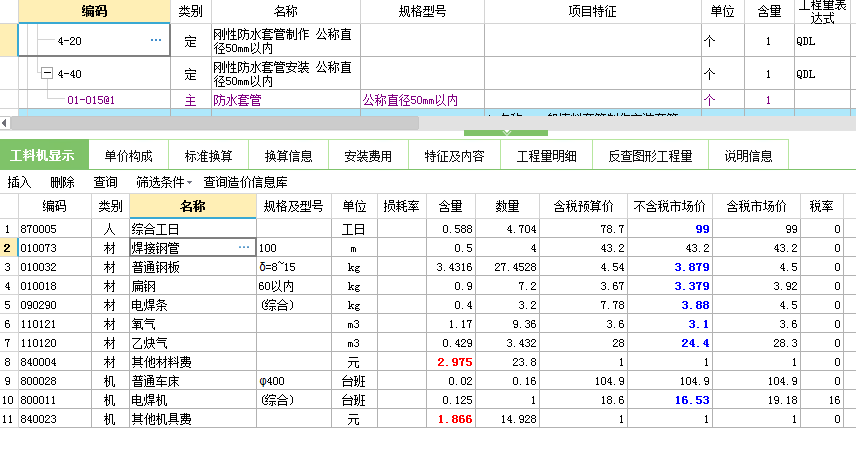Switch to the 单价构成 tab
This screenshot has height=449, width=856.
[x=128, y=156]
